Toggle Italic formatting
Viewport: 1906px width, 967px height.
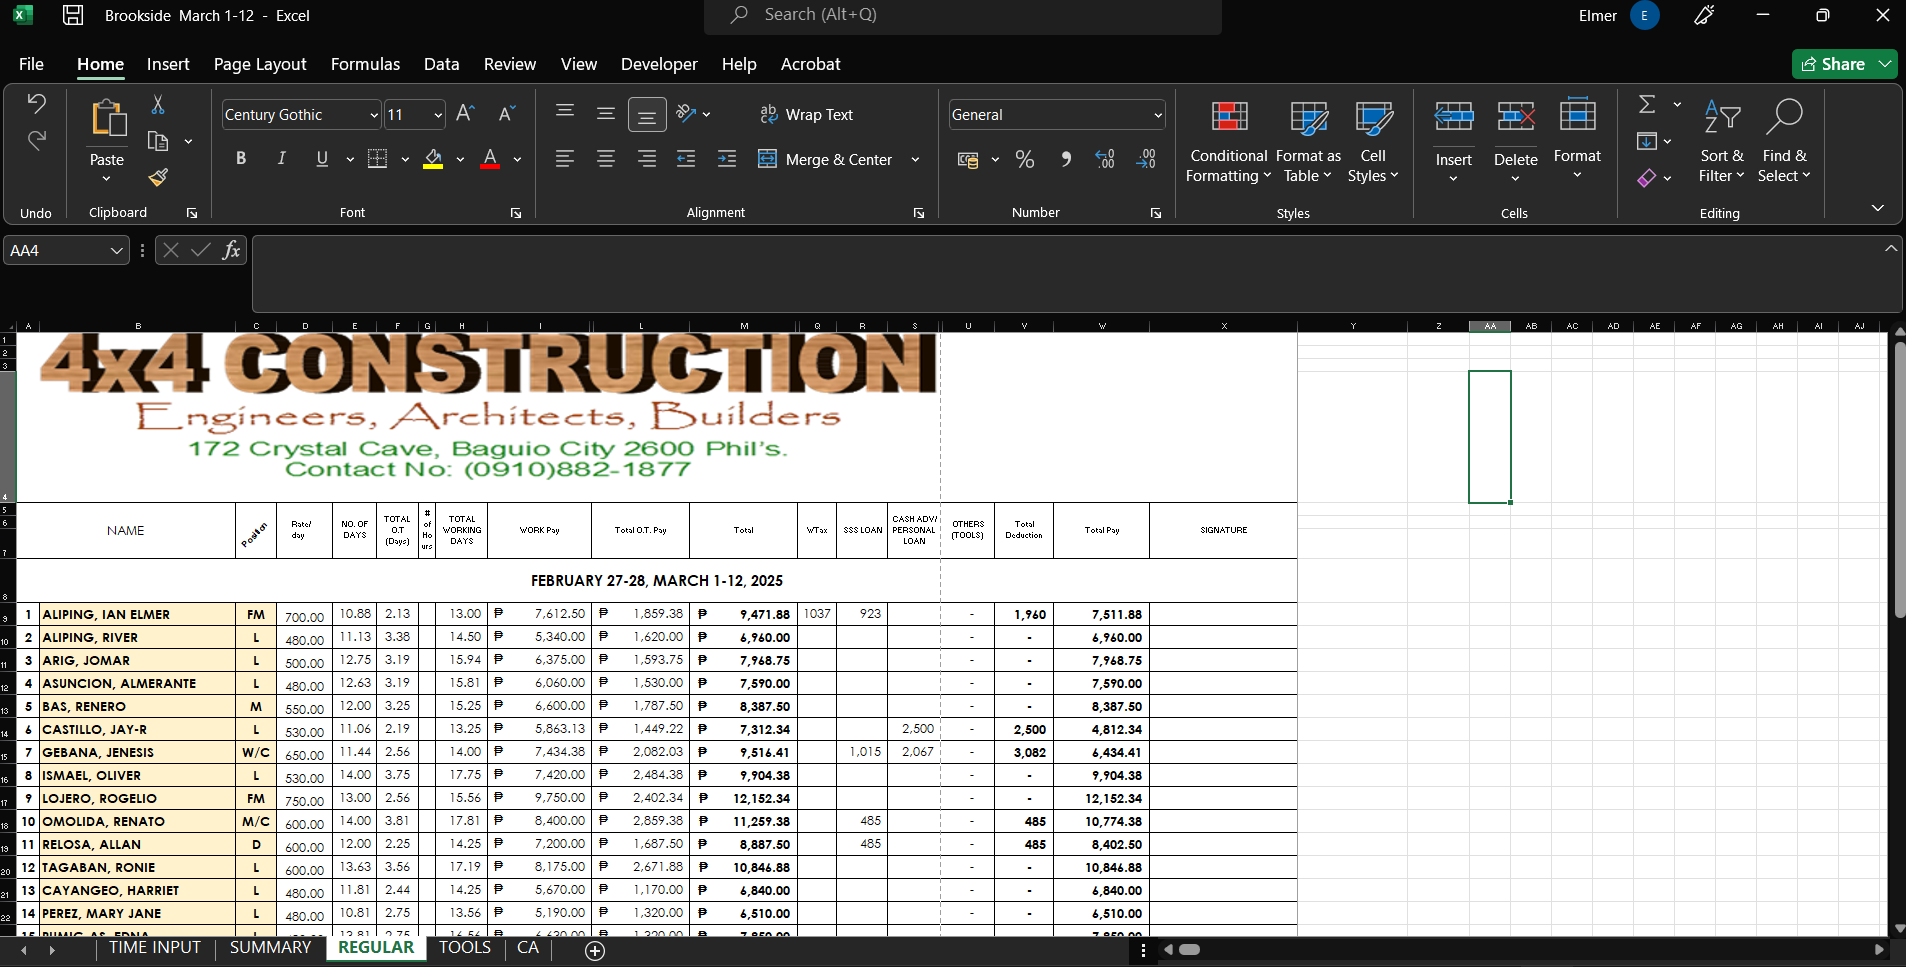coord(282,158)
